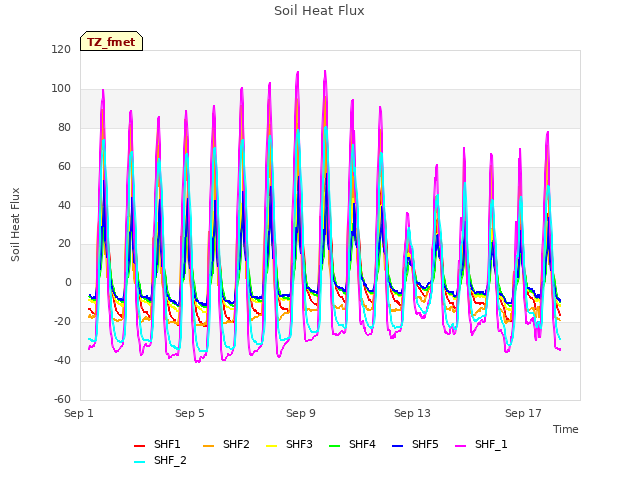Click the blue SHF5 legend color marker
The width and height of the screenshot is (640, 480).
tap(398, 445)
